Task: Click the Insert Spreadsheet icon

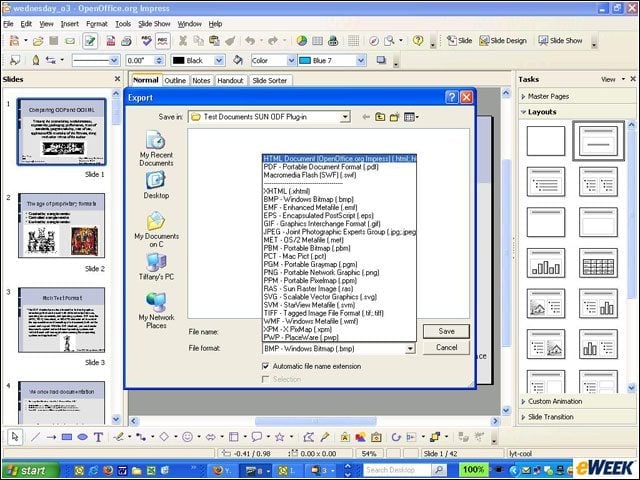Action: pos(317,40)
